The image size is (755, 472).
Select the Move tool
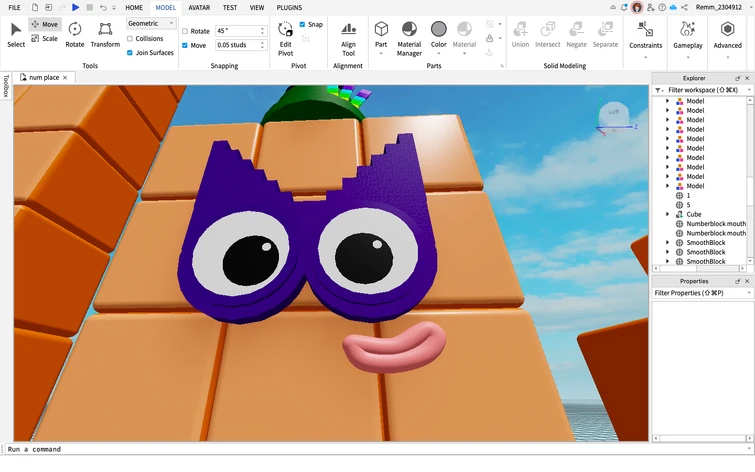43,24
